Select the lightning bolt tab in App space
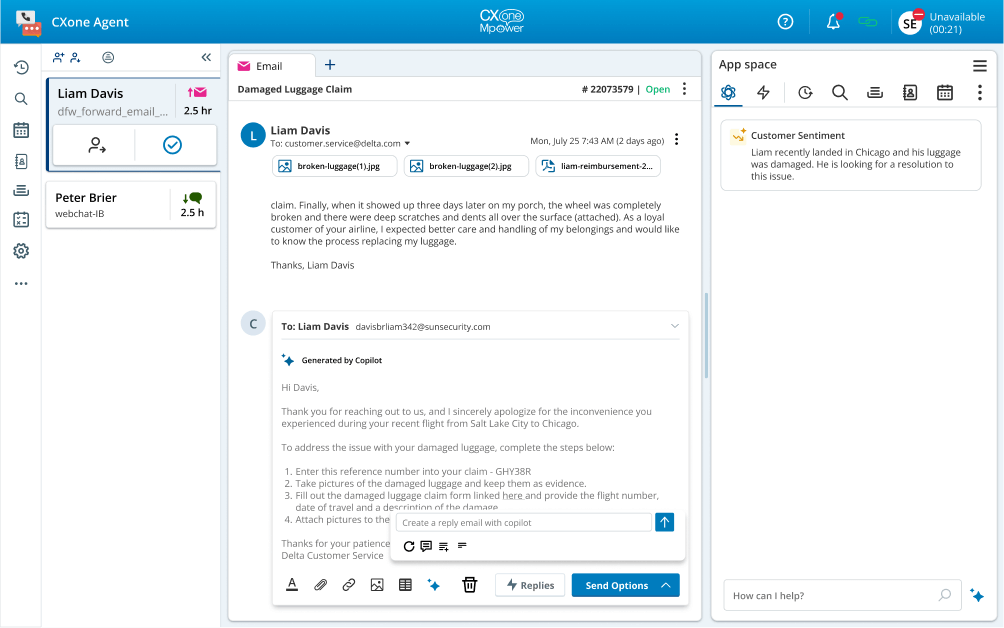Image resolution: width=1004 pixels, height=628 pixels. 763,92
